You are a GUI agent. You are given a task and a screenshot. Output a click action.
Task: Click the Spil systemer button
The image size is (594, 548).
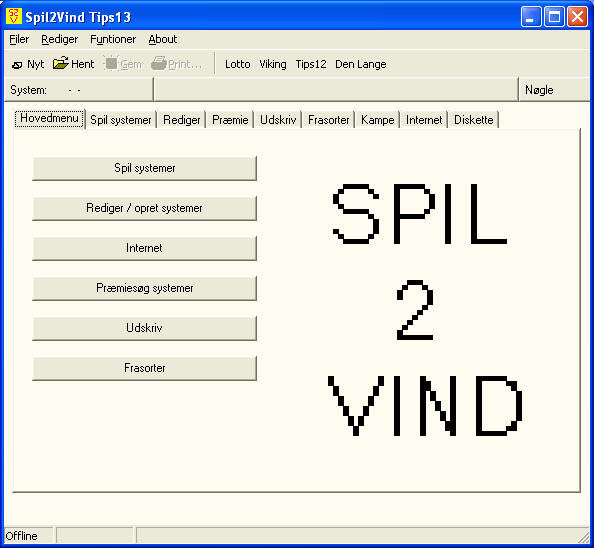pos(144,168)
